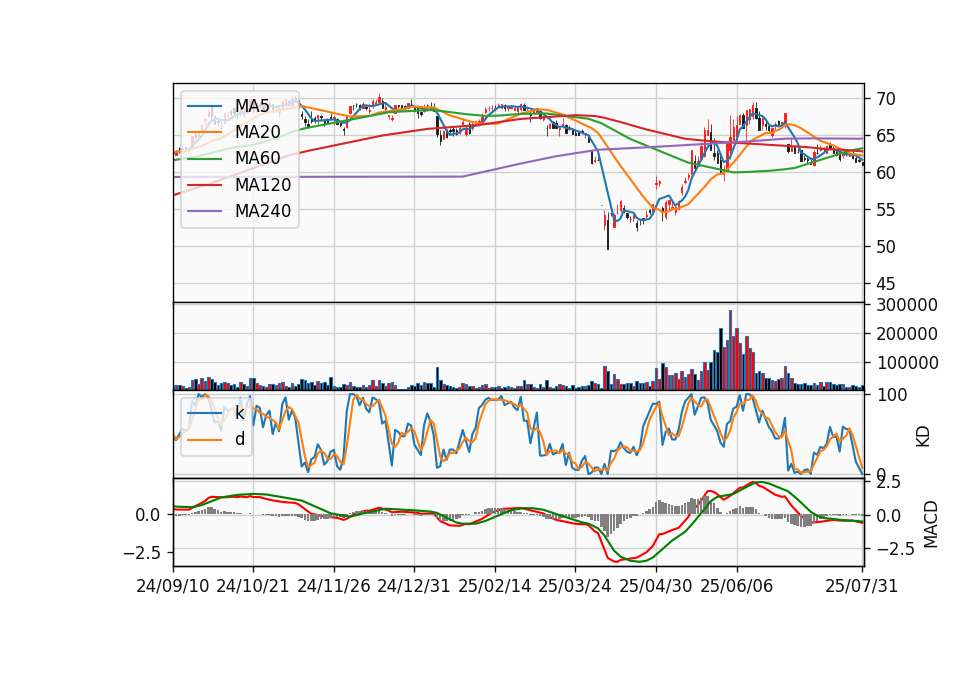This screenshot has height=690, width=960.
Task: Click the 25/06/06 date axis label
Action: [737, 586]
